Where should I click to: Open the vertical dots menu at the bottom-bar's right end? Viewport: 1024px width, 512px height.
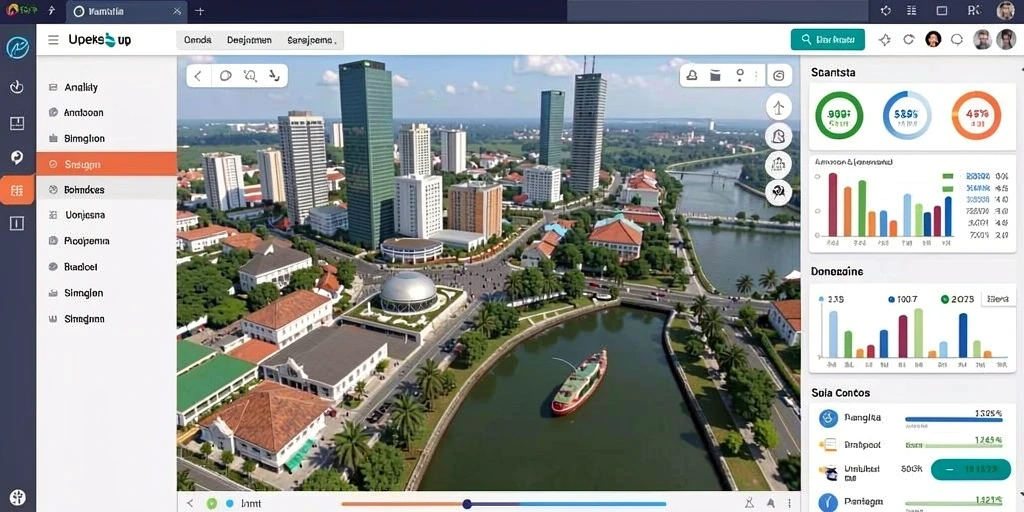click(788, 503)
